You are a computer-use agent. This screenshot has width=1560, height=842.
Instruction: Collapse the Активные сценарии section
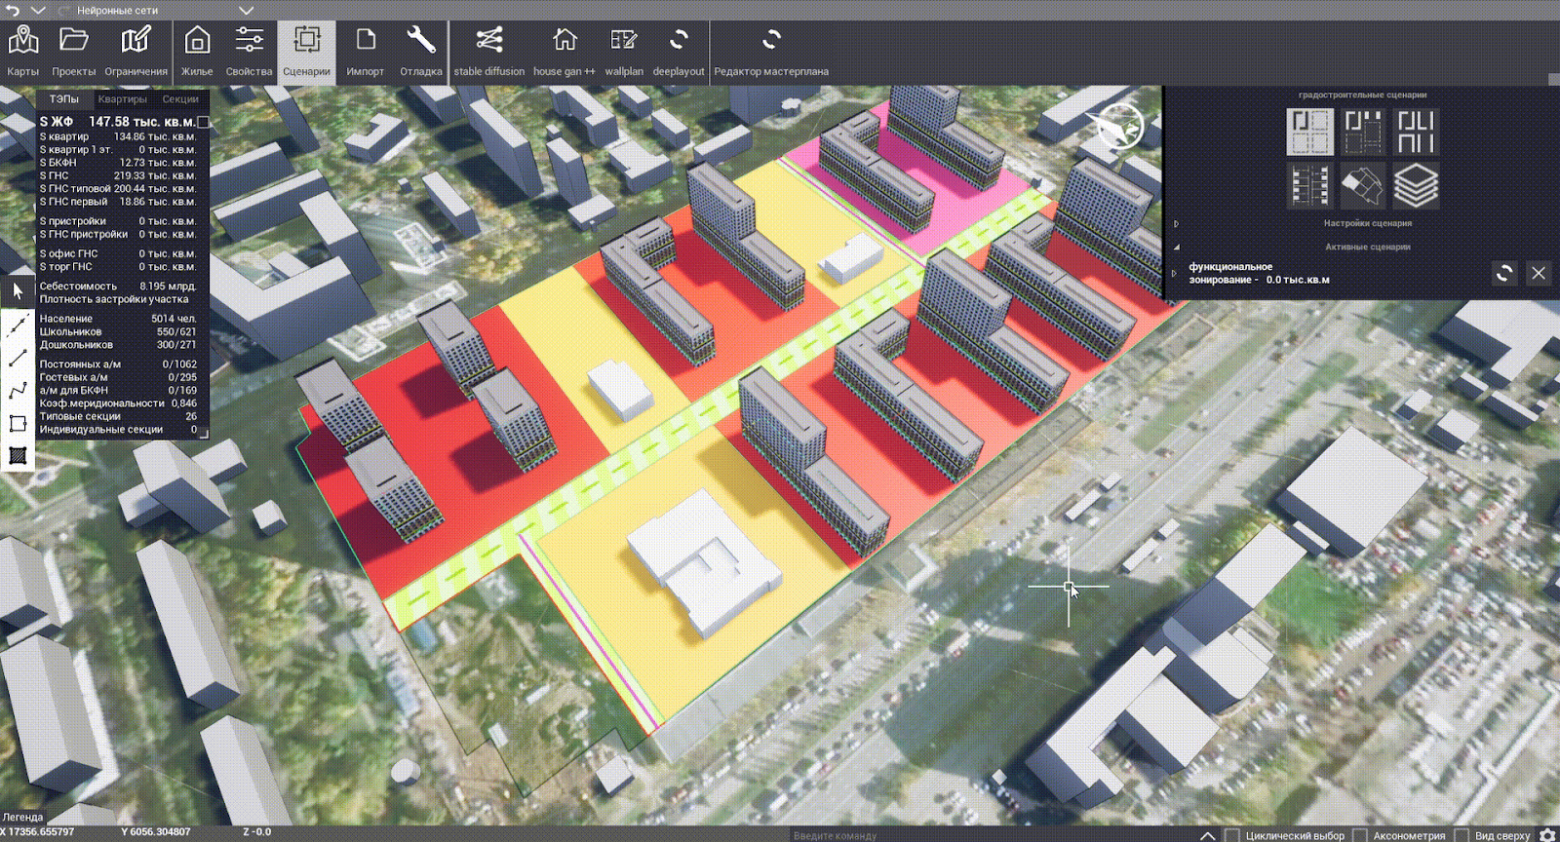1176,247
